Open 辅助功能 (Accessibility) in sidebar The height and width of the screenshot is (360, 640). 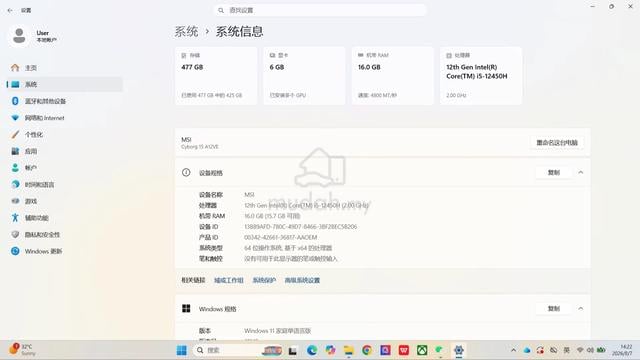click(64, 218)
